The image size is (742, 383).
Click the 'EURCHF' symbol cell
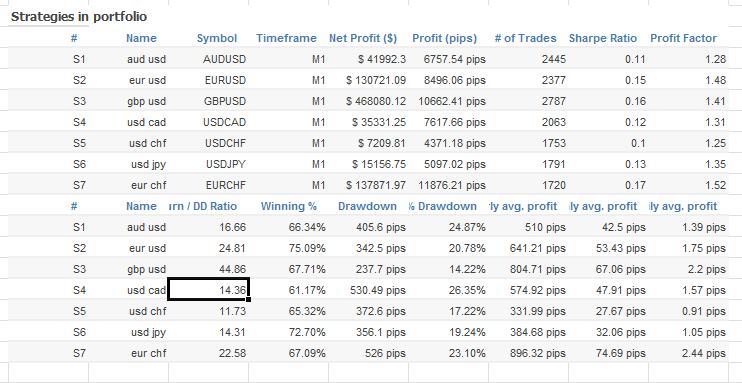[x=225, y=185]
